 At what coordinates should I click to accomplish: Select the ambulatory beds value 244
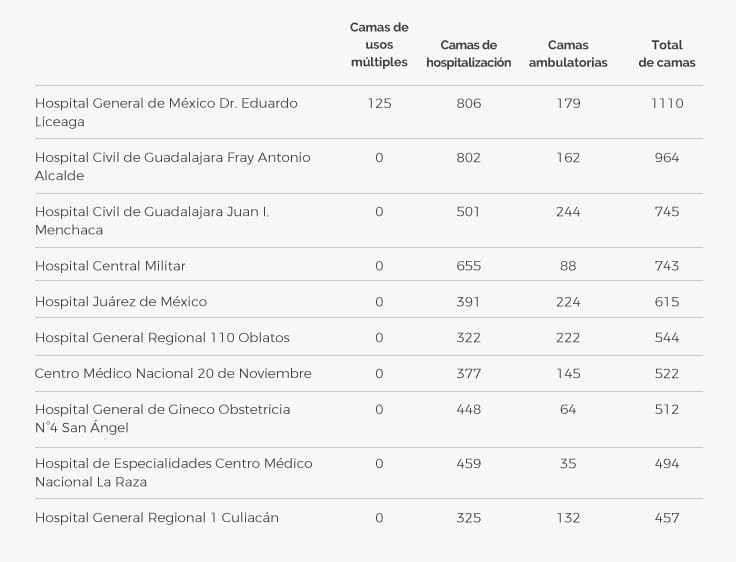tap(568, 212)
